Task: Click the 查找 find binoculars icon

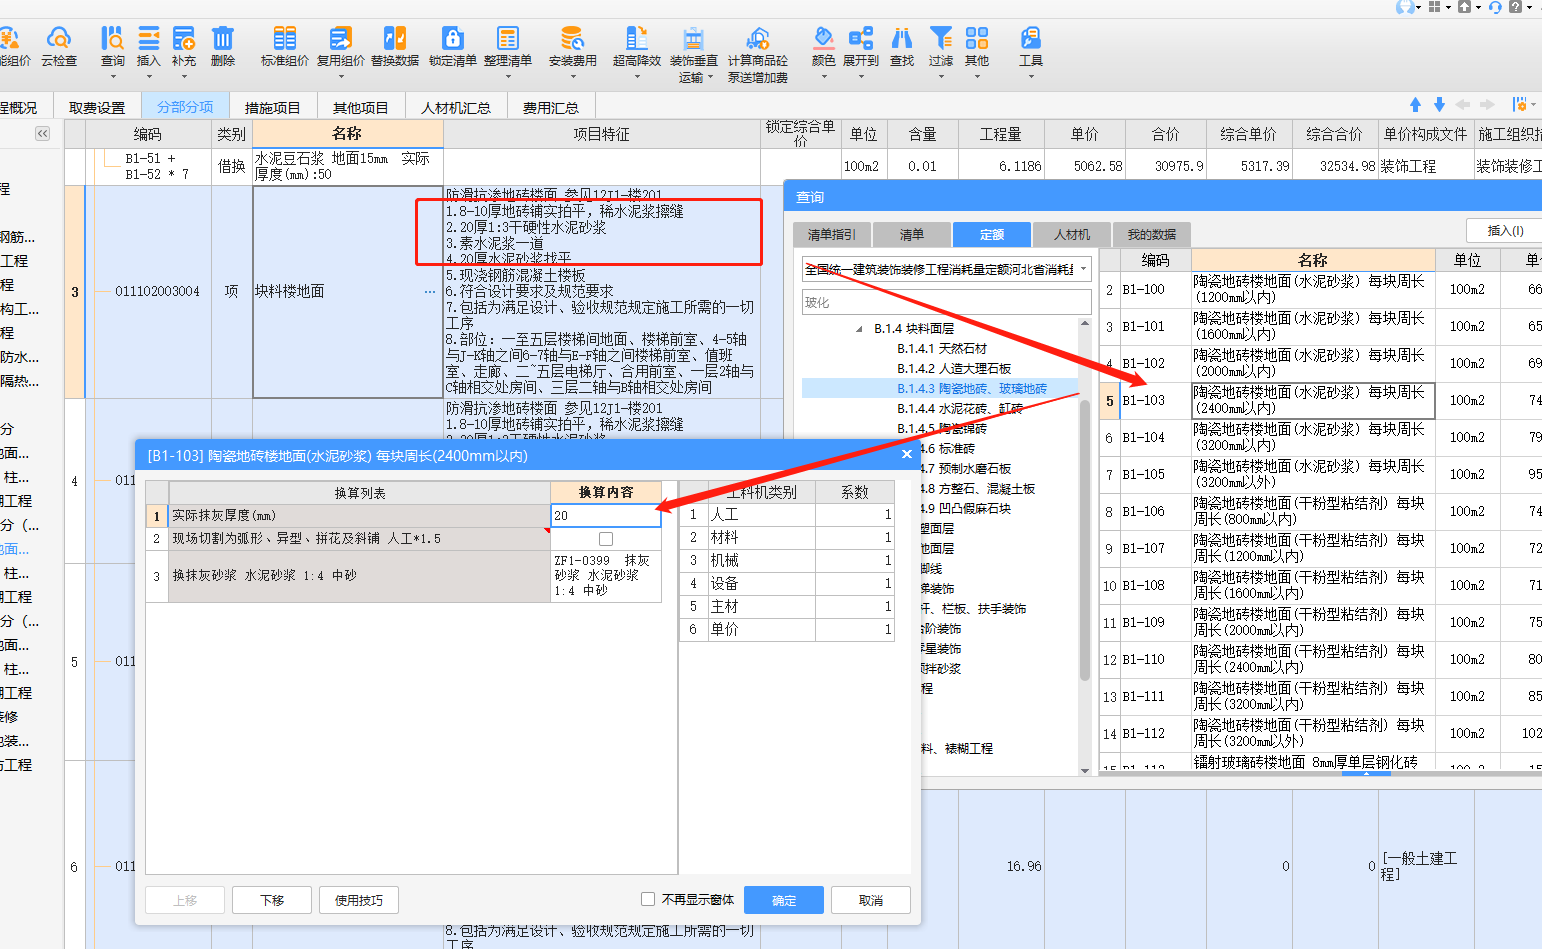Action: click(902, 47)
